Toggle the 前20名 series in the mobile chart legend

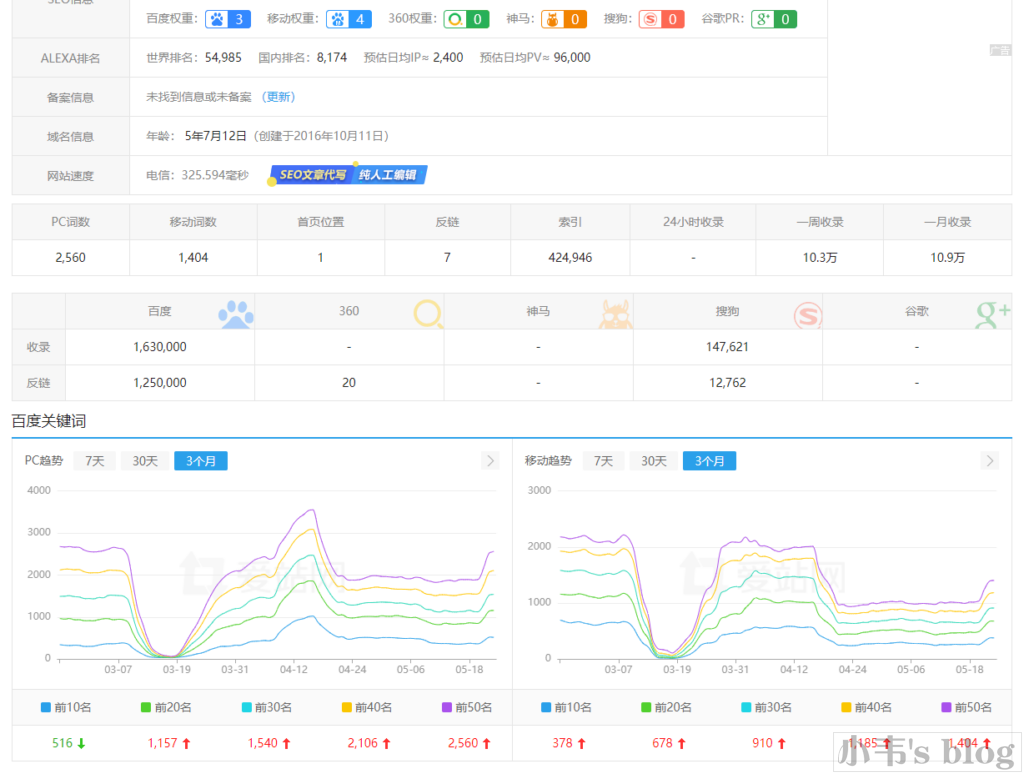pyautogui.click(x=667, y=707)
